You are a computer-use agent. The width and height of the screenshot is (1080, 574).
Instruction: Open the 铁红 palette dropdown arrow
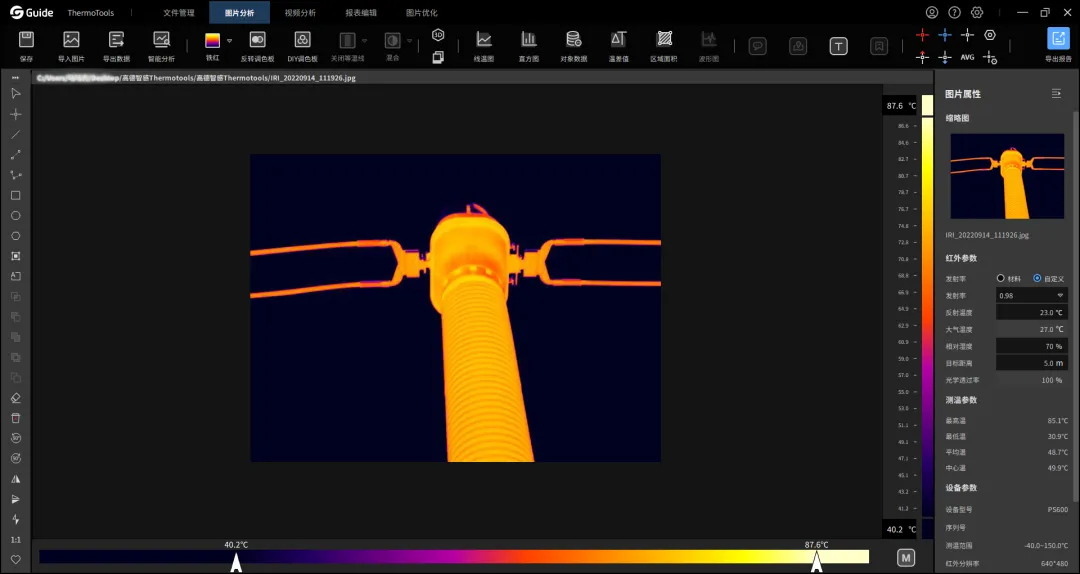tap(229, 41)
